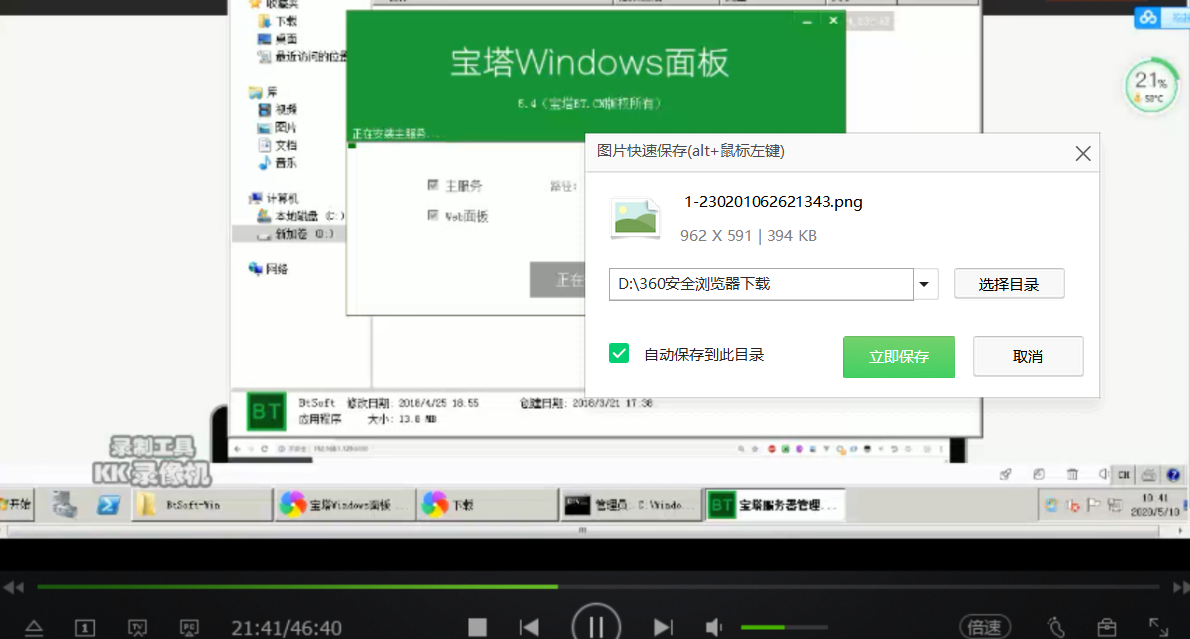Select 计算机 in the explorer tree
The width and height of the screenshot is (1190, 639).
coord(273,199)
